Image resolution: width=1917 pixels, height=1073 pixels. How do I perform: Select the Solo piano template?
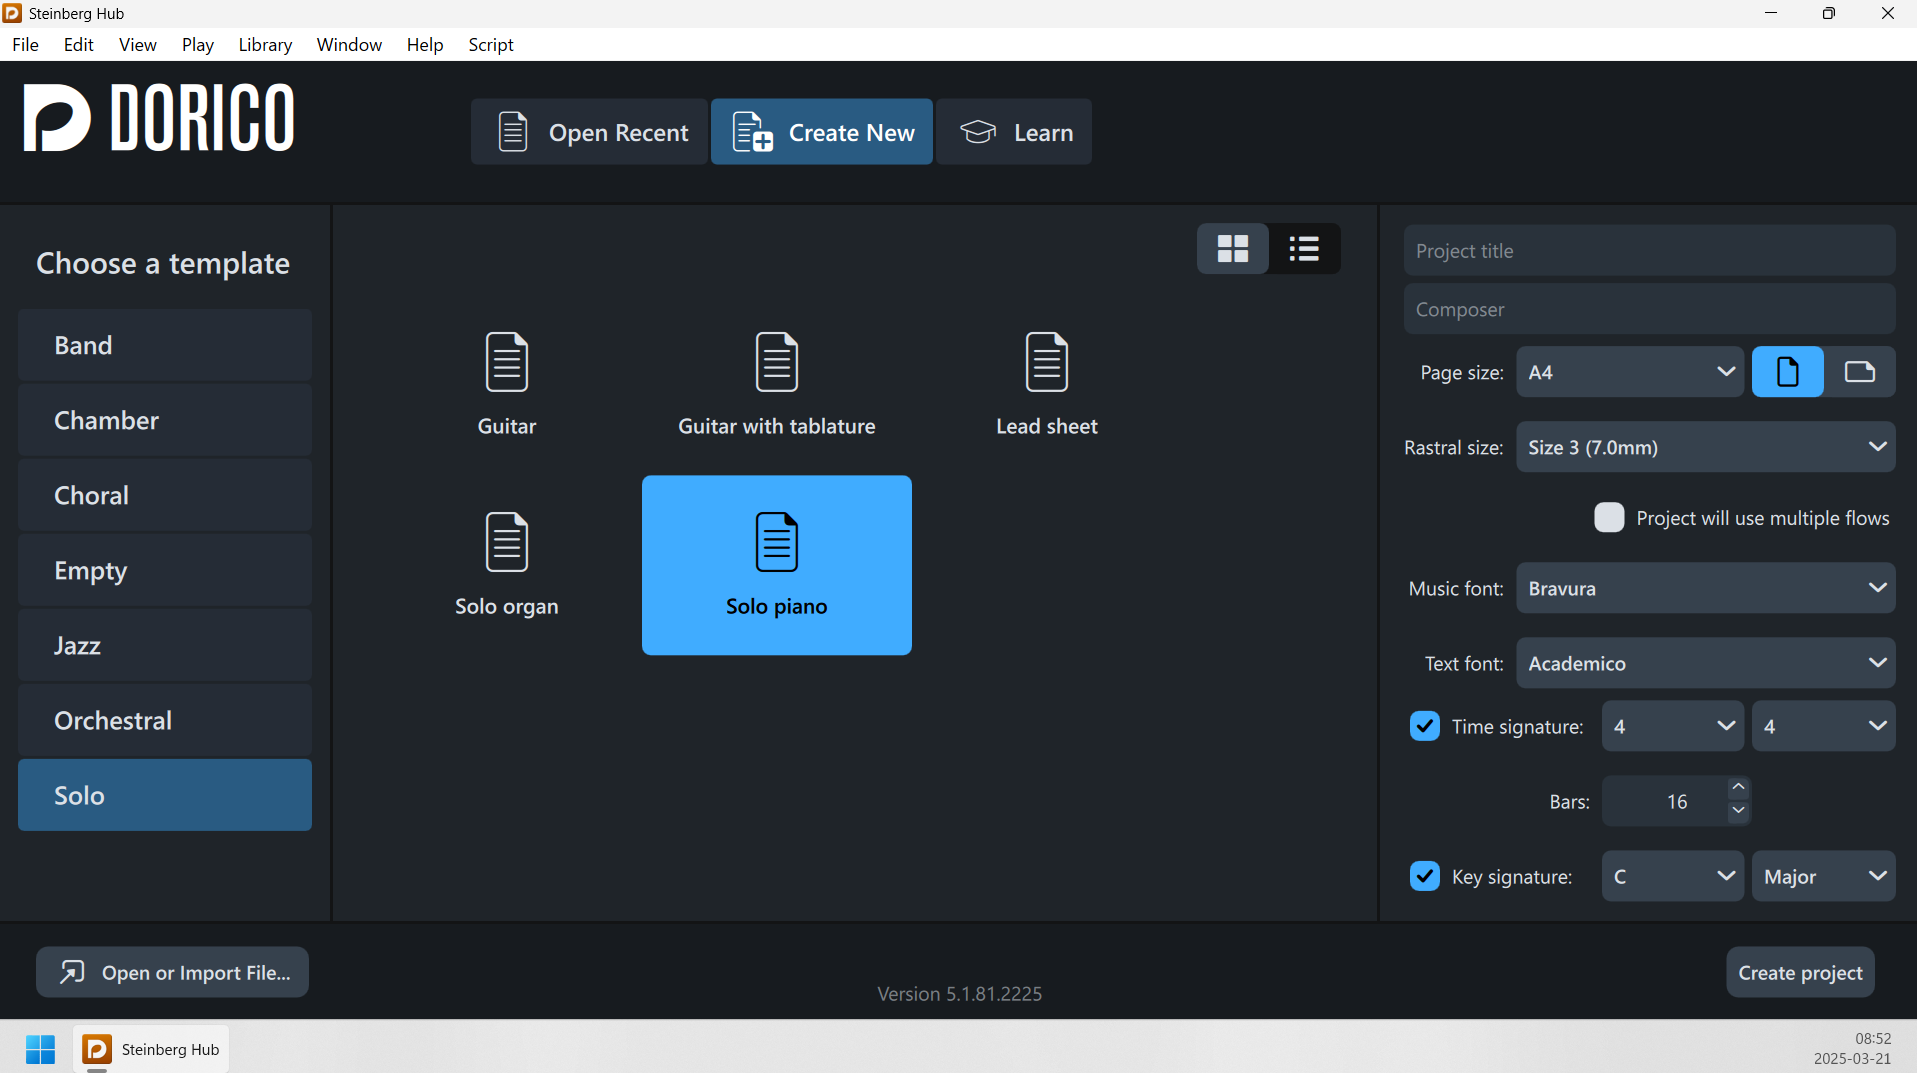coord(777,565)
